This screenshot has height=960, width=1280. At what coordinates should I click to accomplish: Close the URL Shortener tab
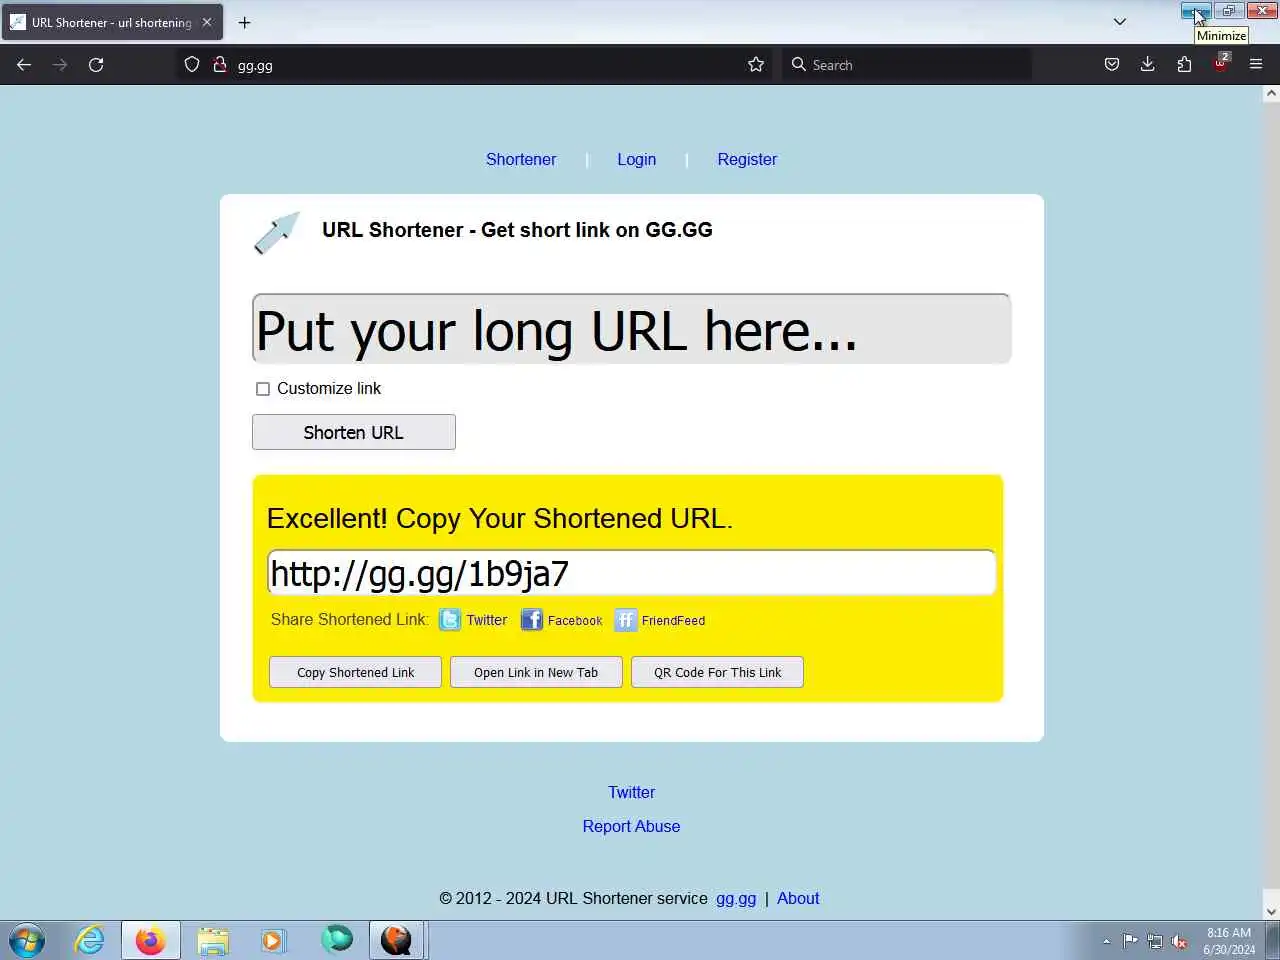[207, 22]
